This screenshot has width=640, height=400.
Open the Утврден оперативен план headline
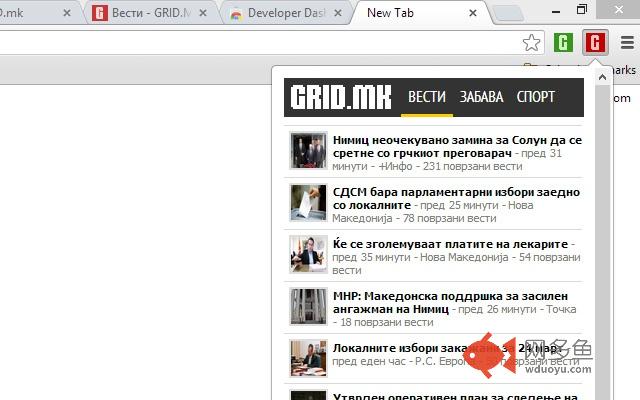tap(455, 396)
